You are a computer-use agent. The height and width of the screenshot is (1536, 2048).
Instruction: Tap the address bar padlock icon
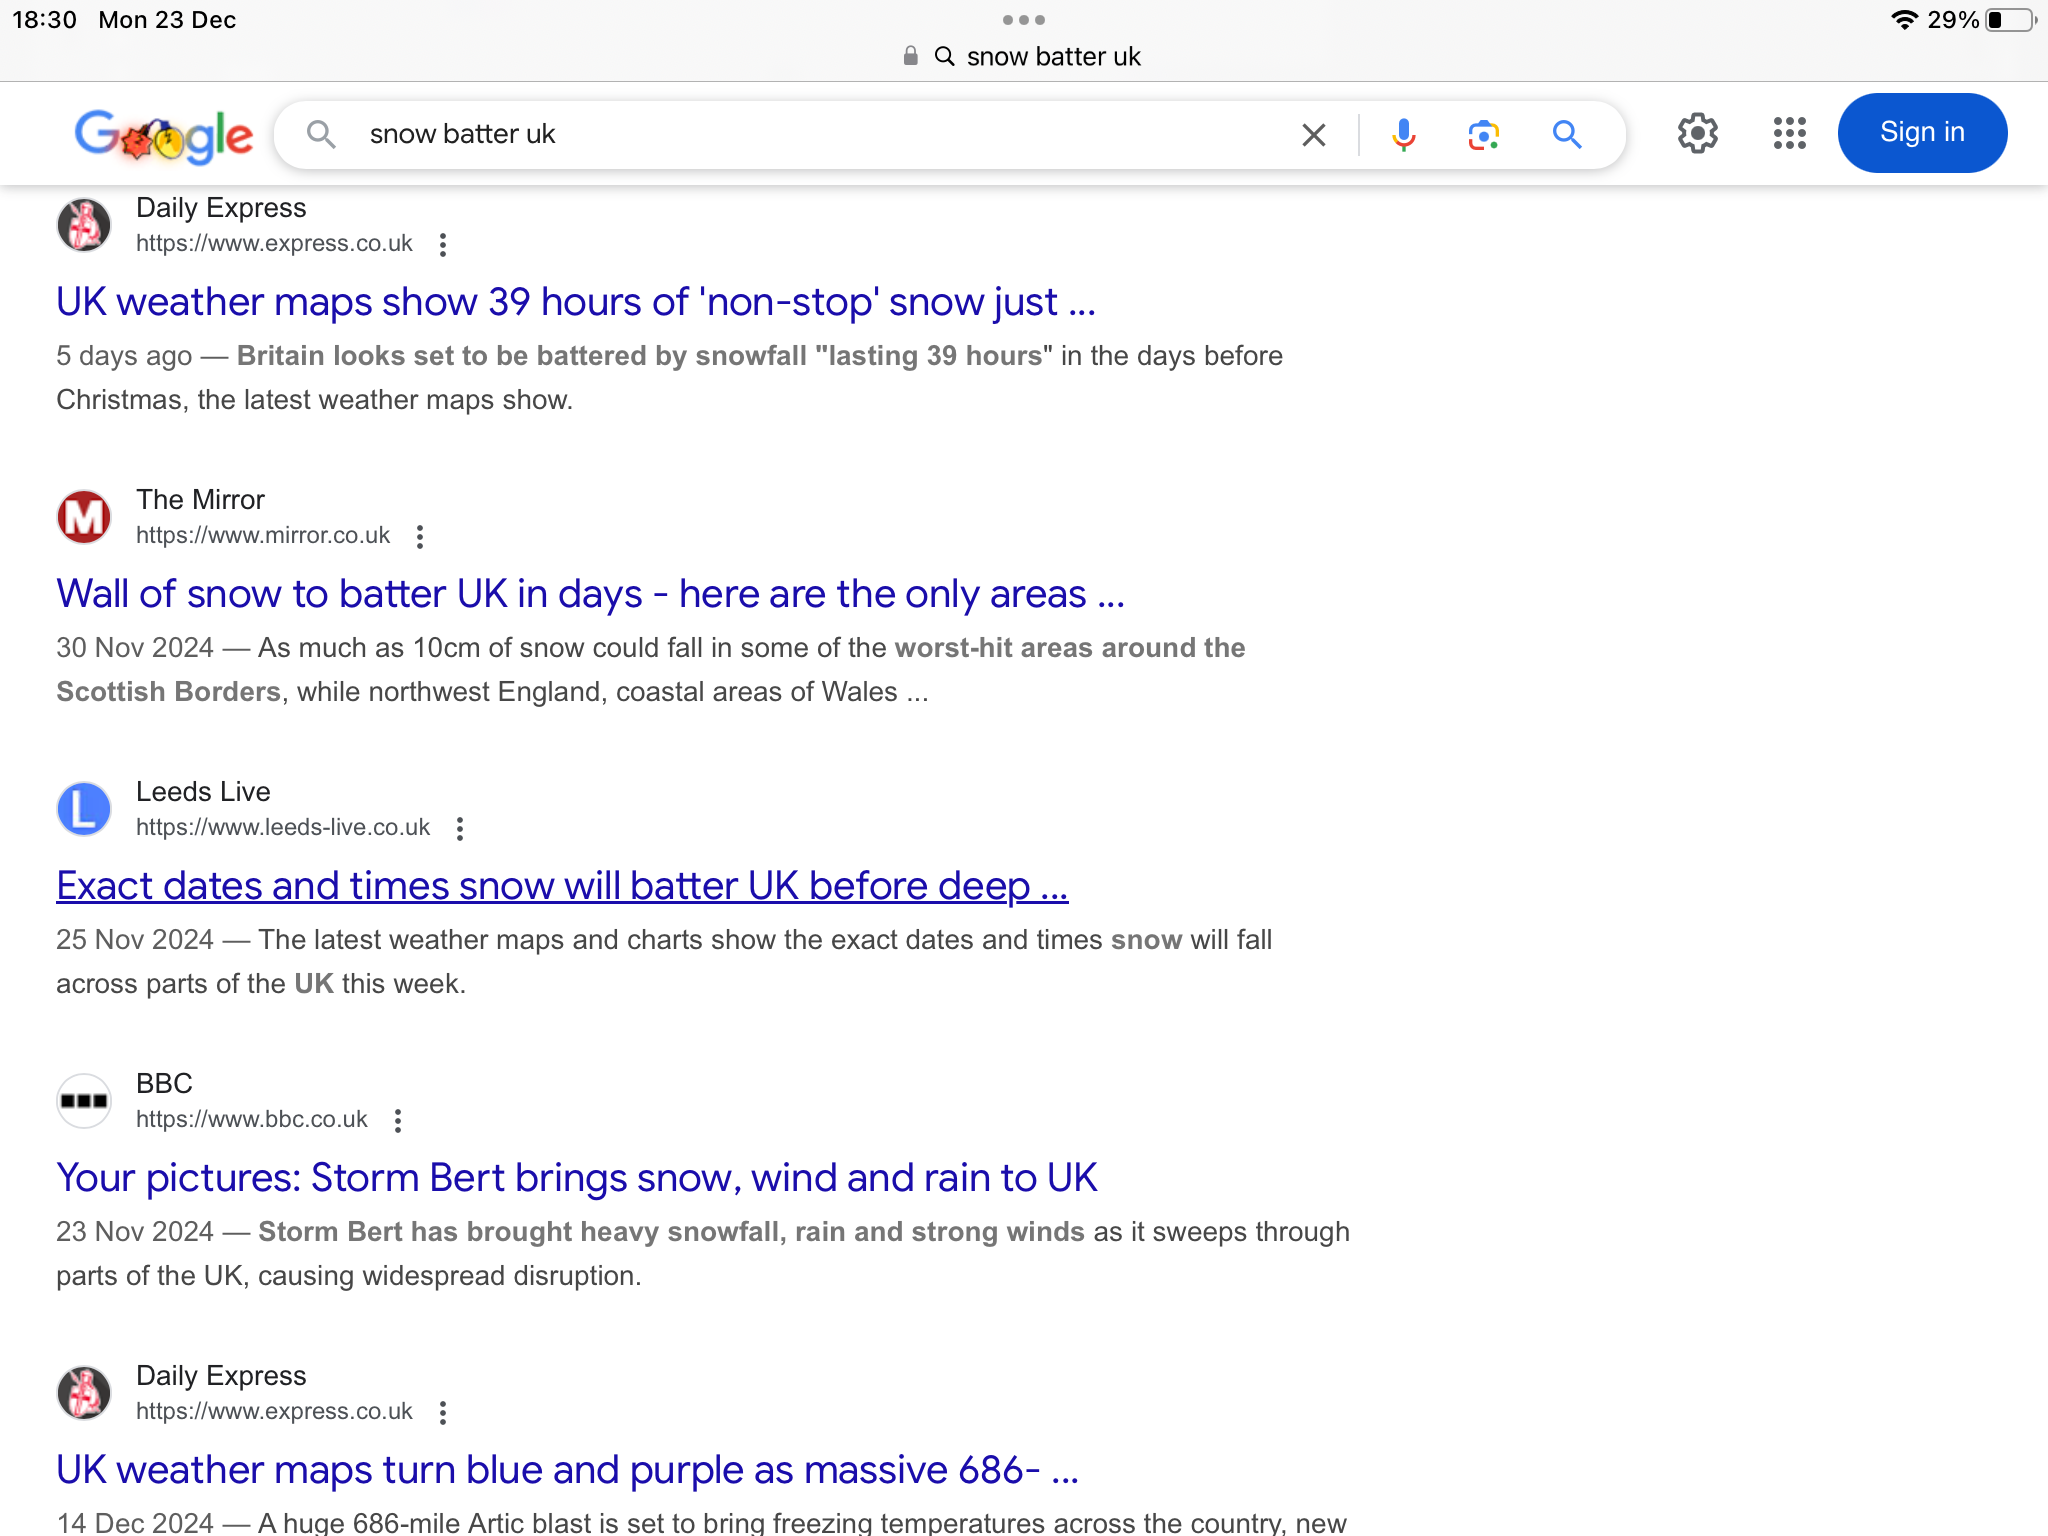[x=910, y=56]
